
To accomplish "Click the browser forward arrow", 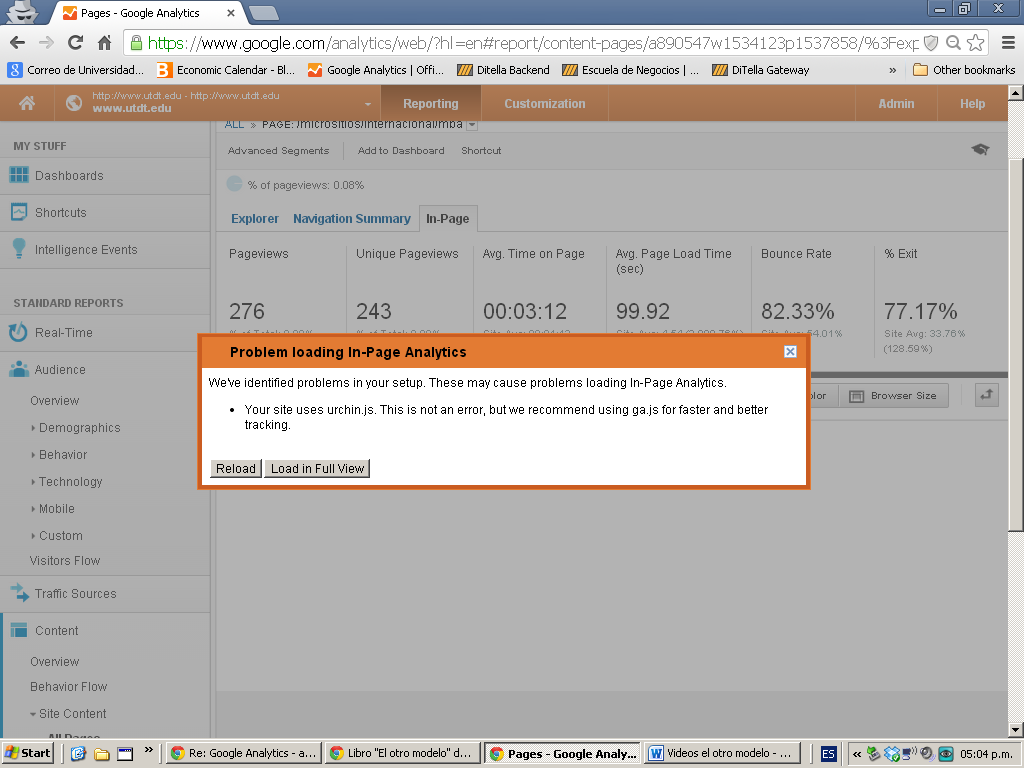I will click(46, 43).
